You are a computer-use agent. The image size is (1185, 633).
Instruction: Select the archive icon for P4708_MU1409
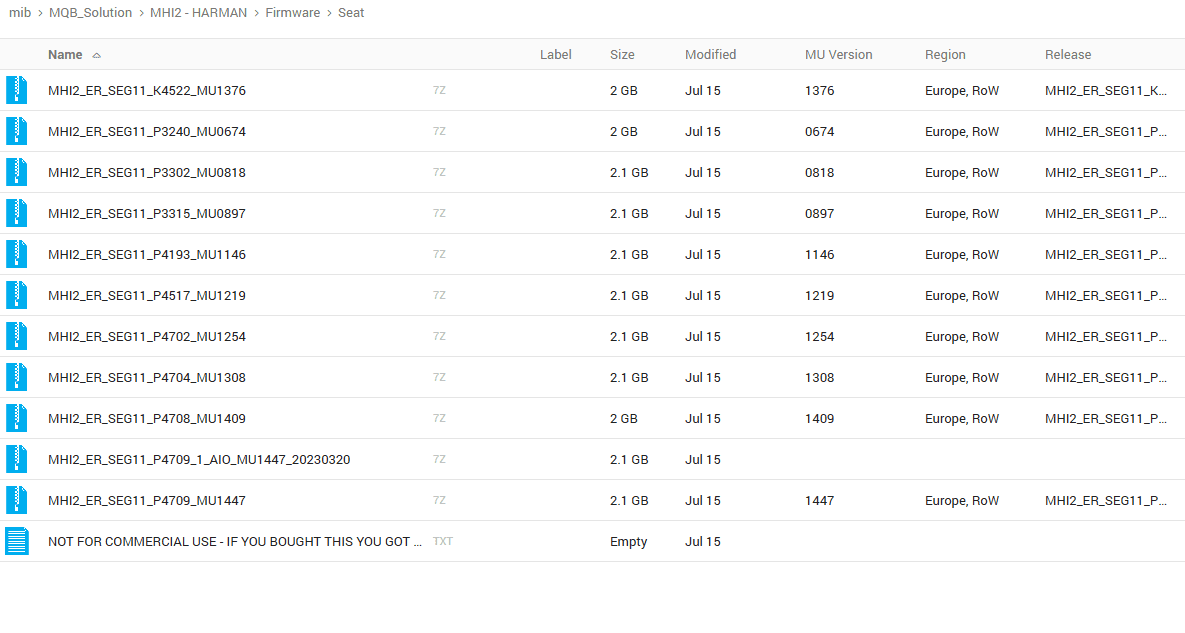tap(17, 418)
